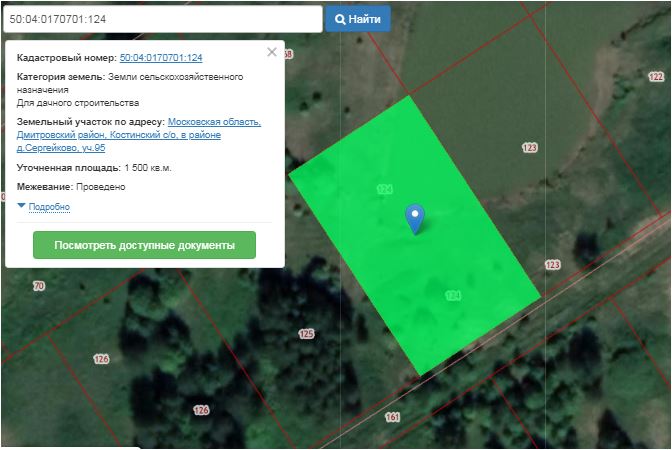Click the 124 label below the map pin
The image size is (672, 450).
tap(452, 296)
